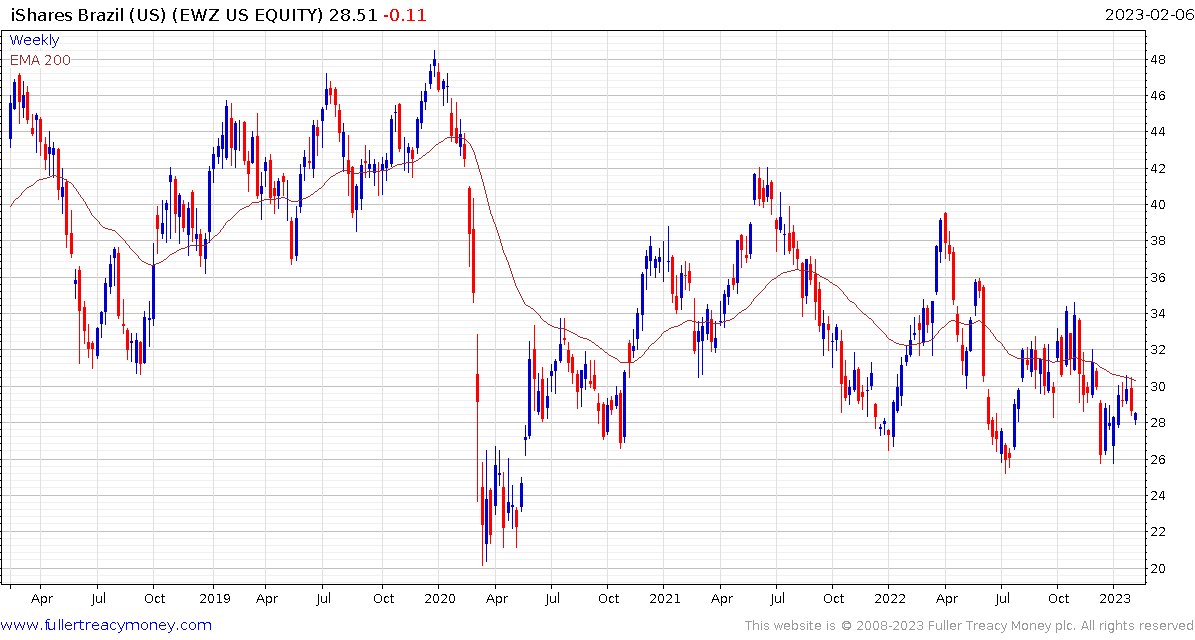The image size is (1195, 640).
Task: Select the 24 price axis label
Action: pyautogui.click(x=1160, y=495)
